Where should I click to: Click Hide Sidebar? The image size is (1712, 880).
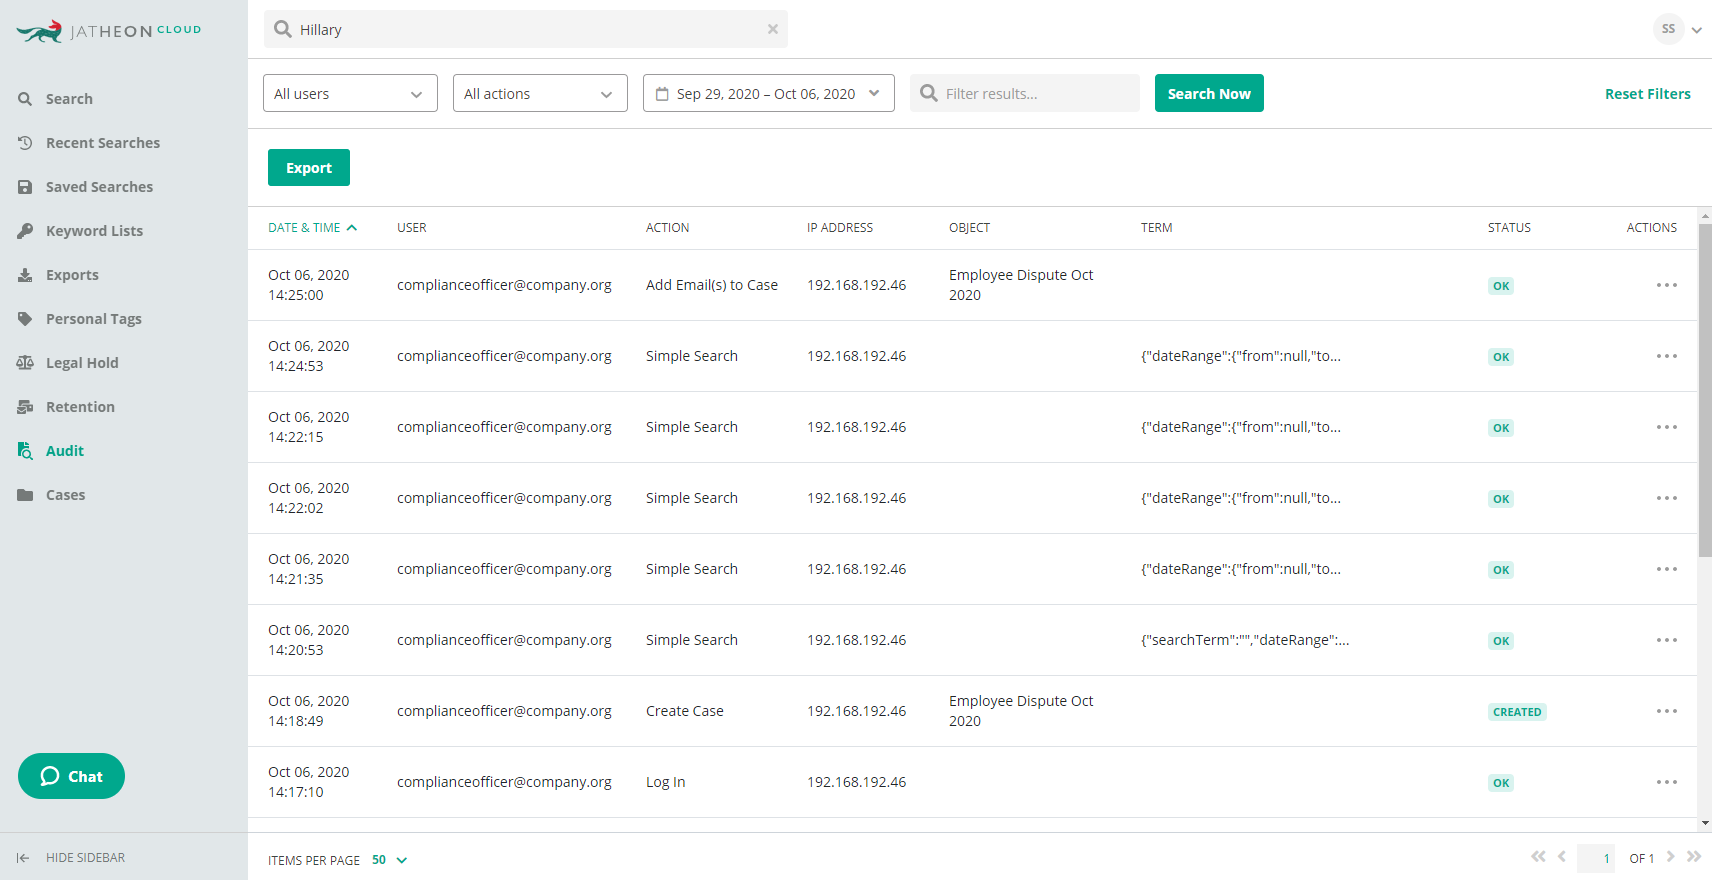pos(71,858)
